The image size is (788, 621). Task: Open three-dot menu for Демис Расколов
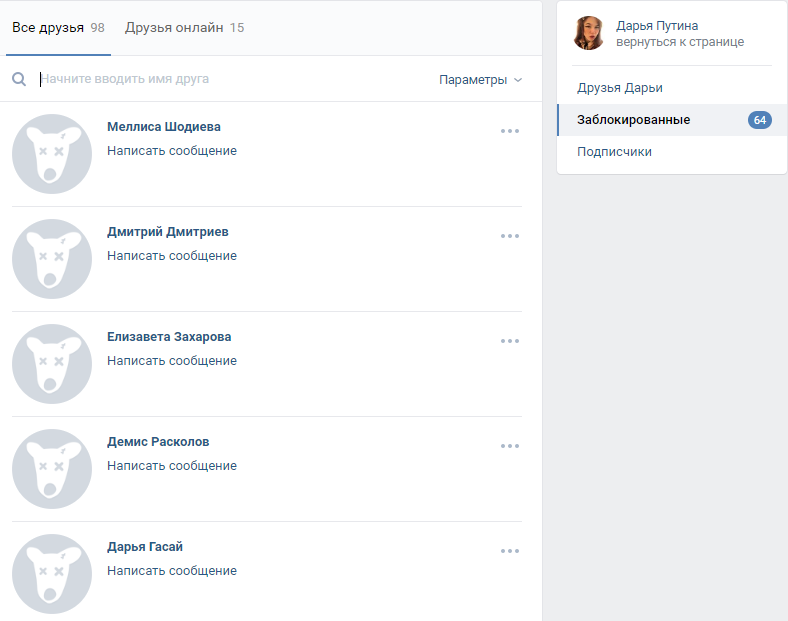coord(510,446)
